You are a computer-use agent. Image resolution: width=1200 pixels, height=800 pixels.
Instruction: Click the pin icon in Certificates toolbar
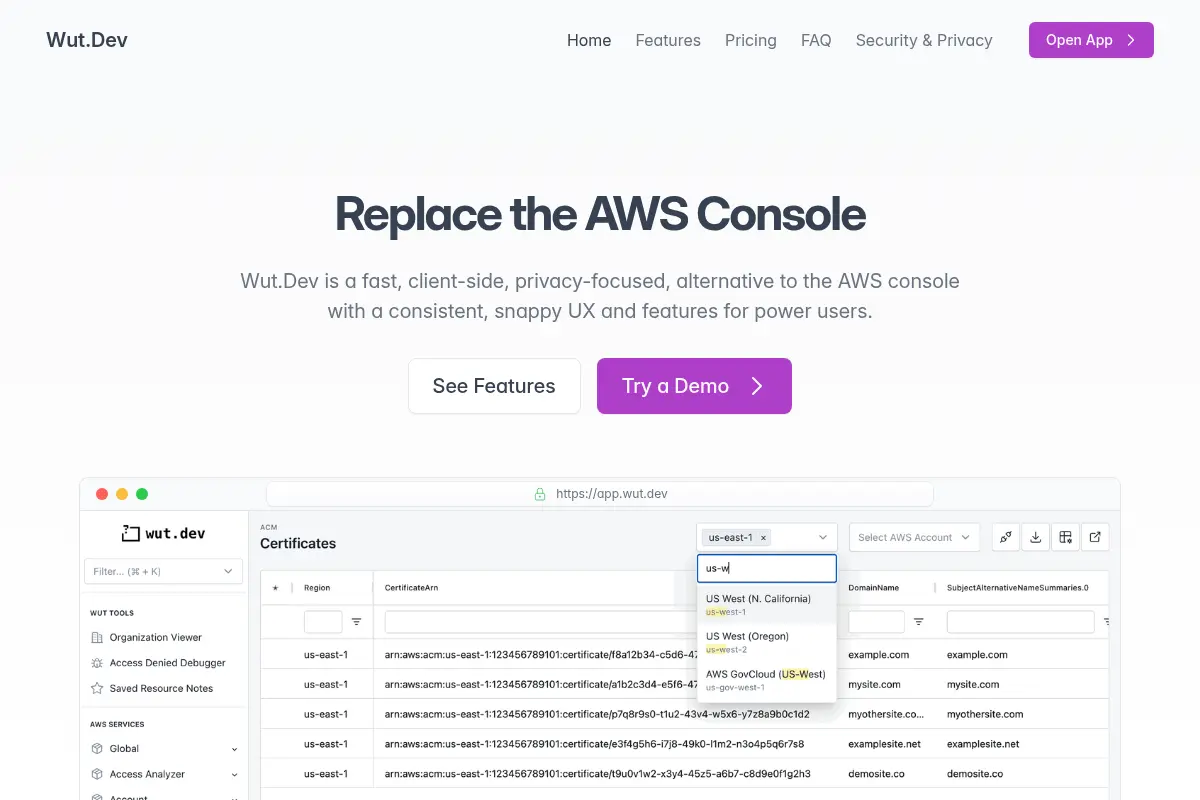point(1006,537)
